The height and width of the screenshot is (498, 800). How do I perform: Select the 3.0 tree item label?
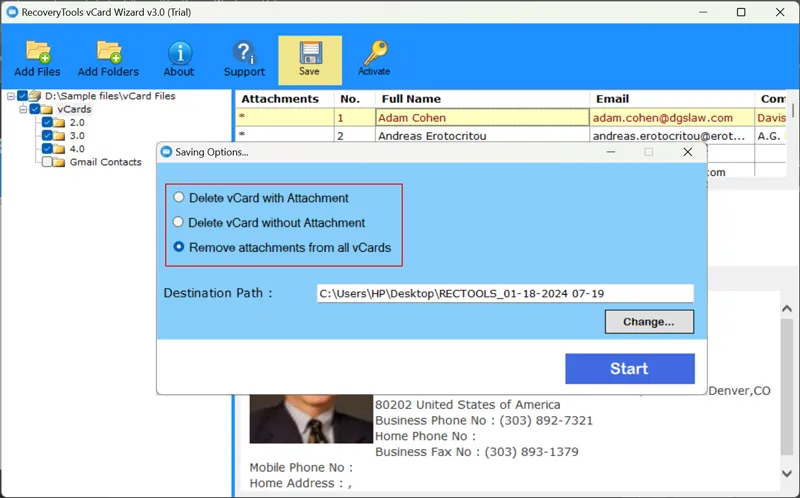77,136
